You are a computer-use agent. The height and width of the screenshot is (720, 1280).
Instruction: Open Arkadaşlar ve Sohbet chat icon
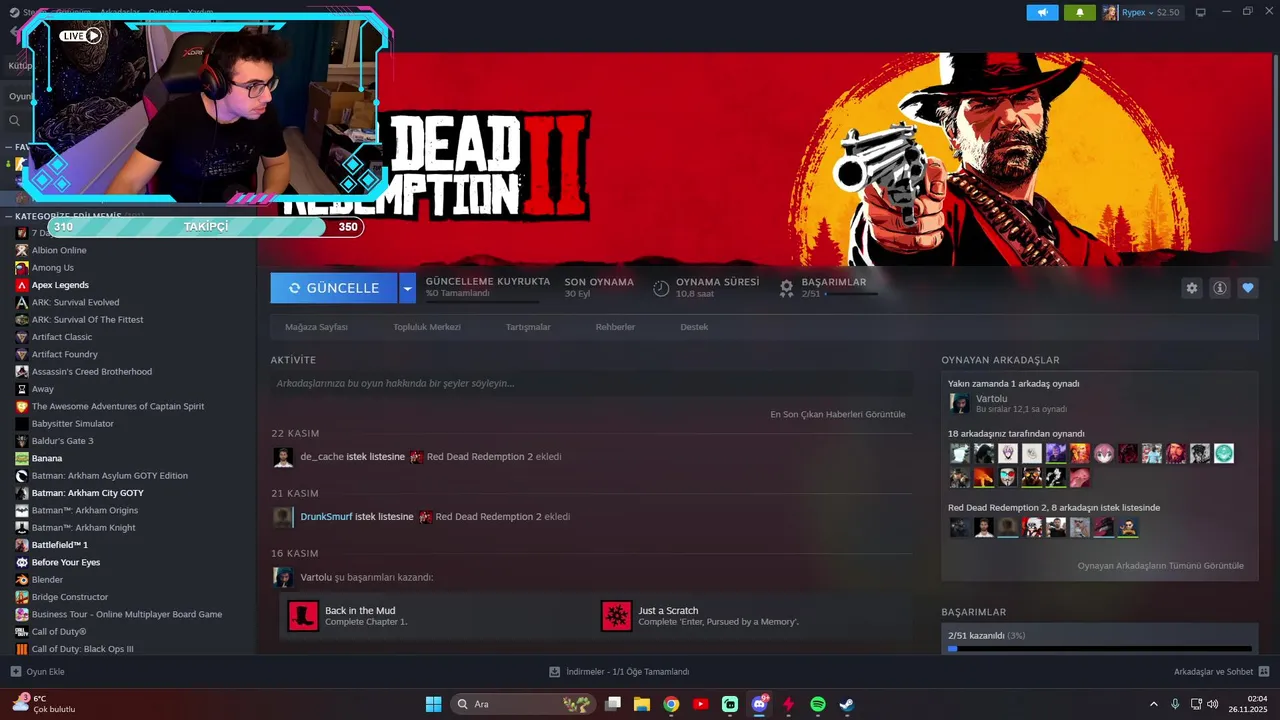[x=1264, y=672]
